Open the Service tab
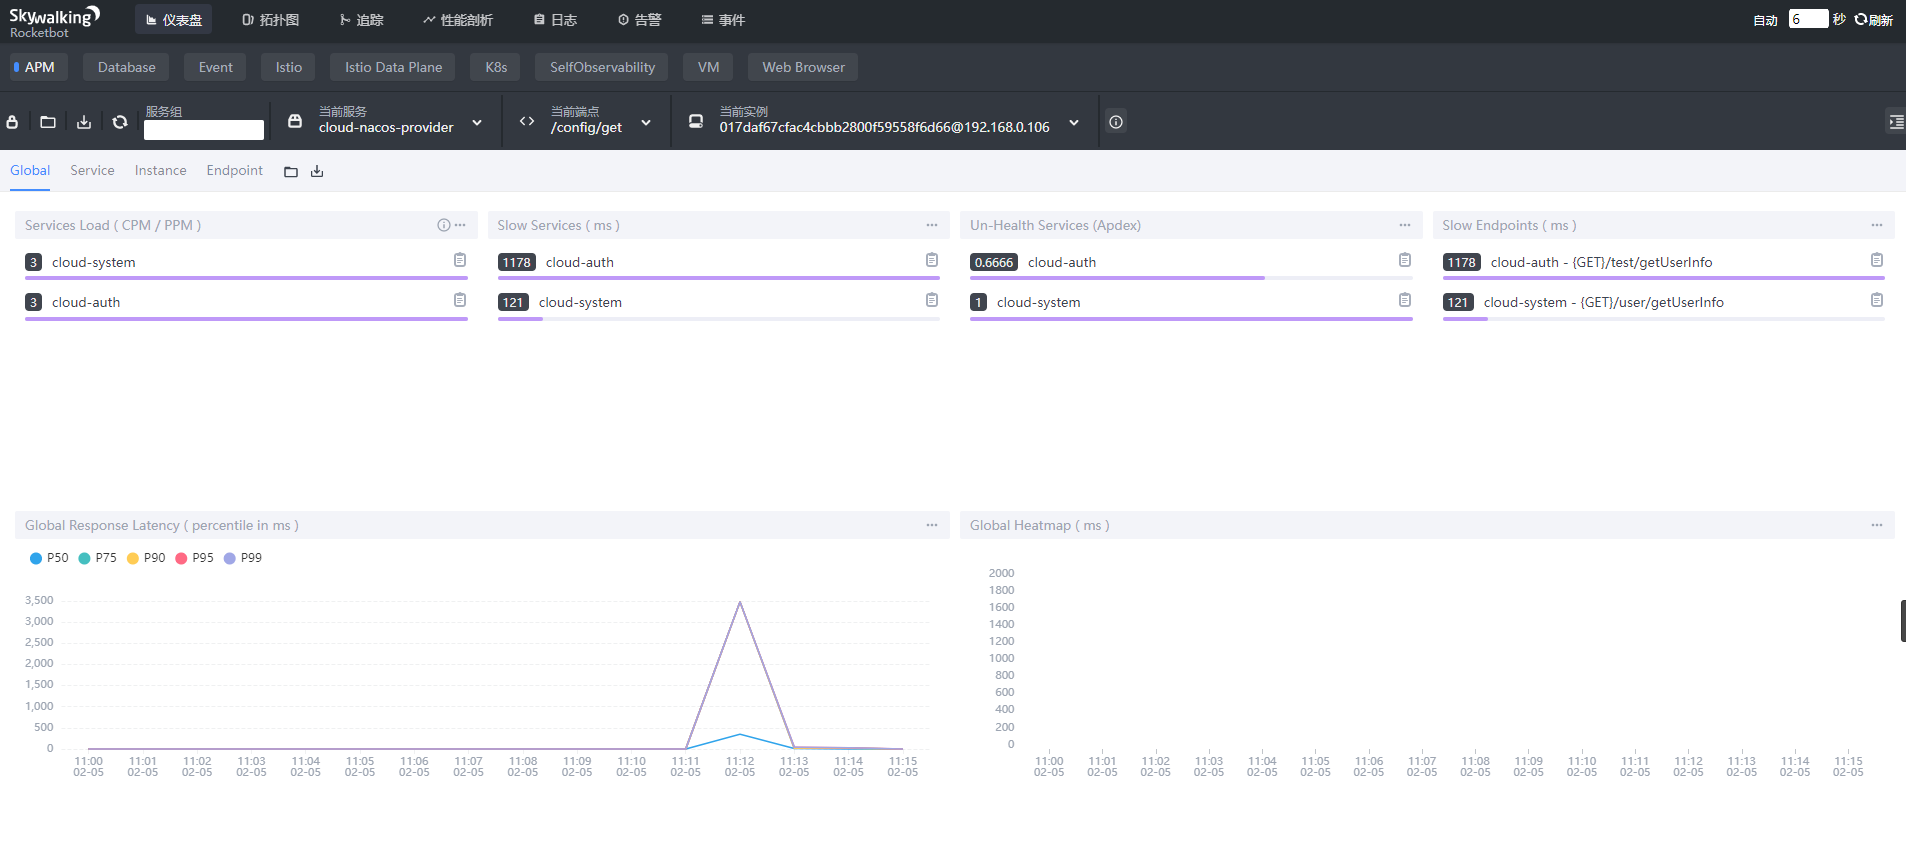 [x=92, y=171]
